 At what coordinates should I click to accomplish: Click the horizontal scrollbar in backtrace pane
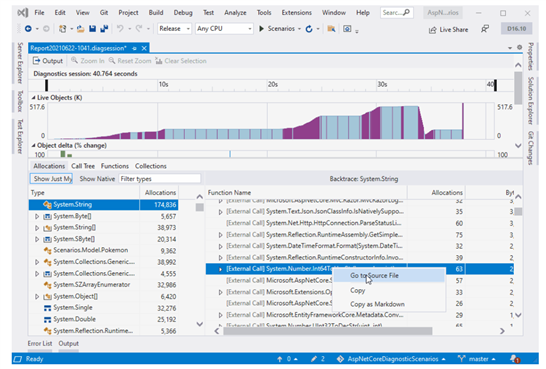(327, 331)
